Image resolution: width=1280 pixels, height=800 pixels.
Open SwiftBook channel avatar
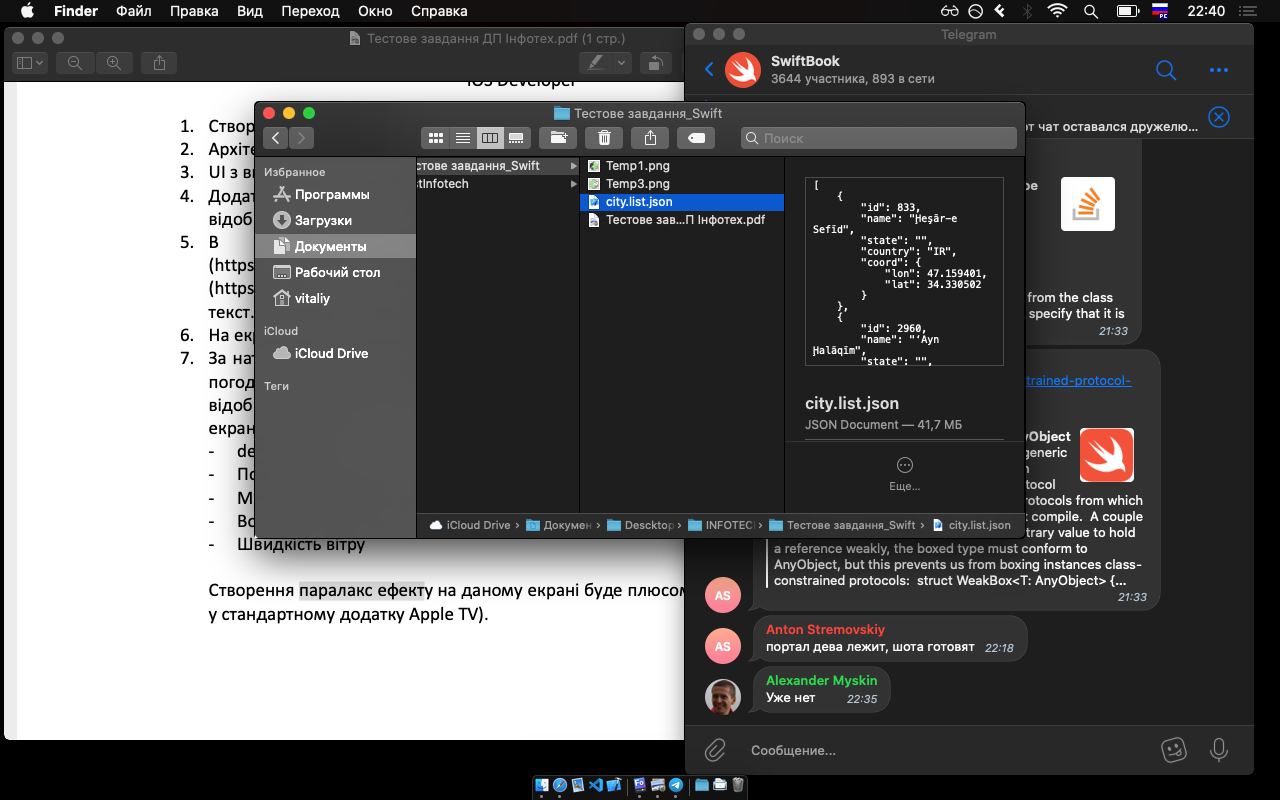[744, 70]
